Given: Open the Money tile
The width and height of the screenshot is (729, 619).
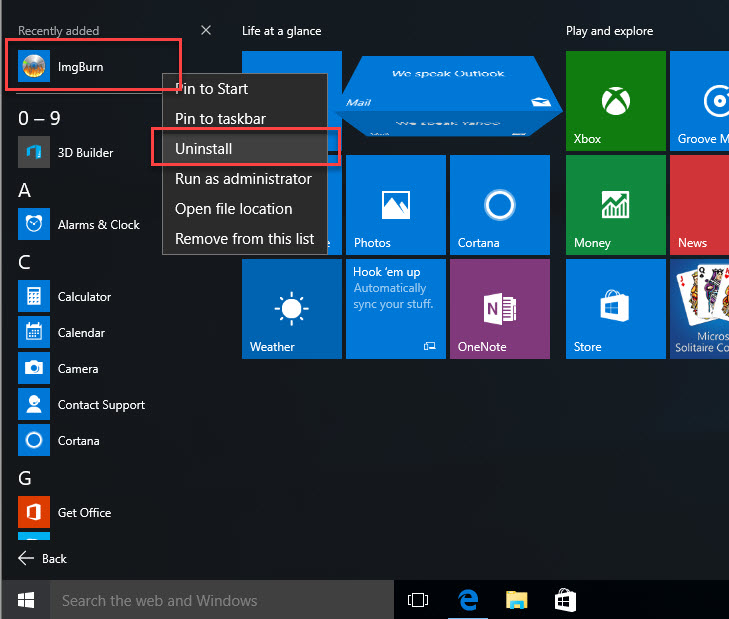Looking at the screenshot, I should pyautogui.click(x=616, y=205).
